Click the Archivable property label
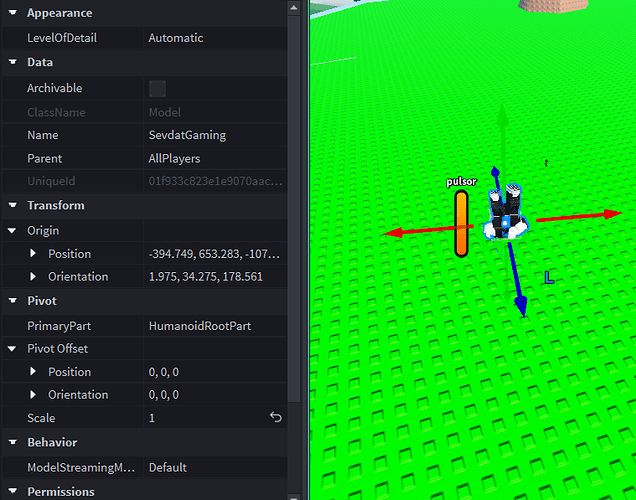Screen dimensions: 636x500 55,88
